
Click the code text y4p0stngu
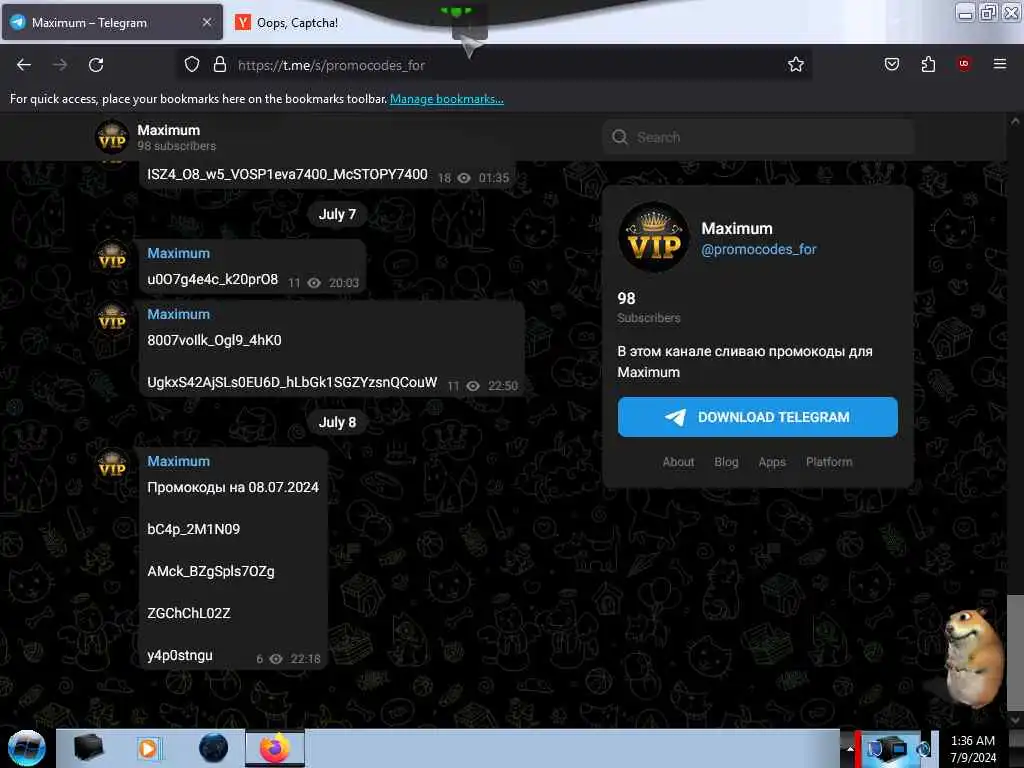click(x=180, y=655)
